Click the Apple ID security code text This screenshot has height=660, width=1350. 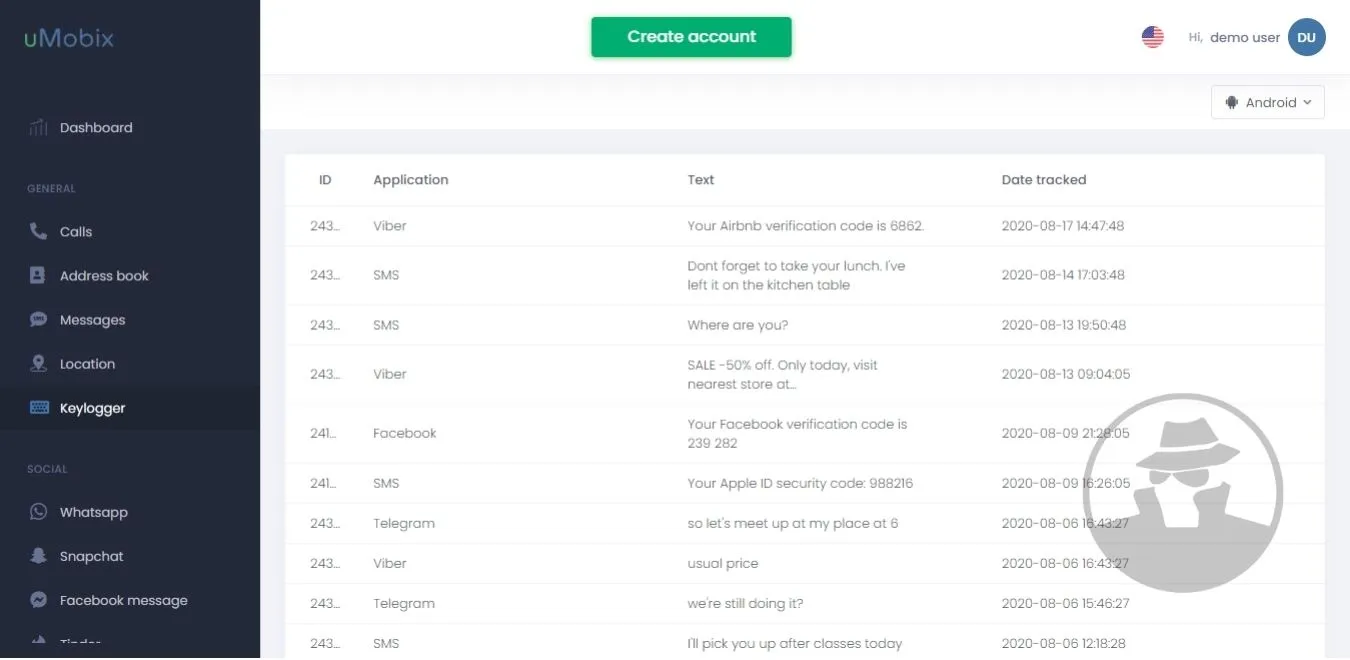point(800,483)
